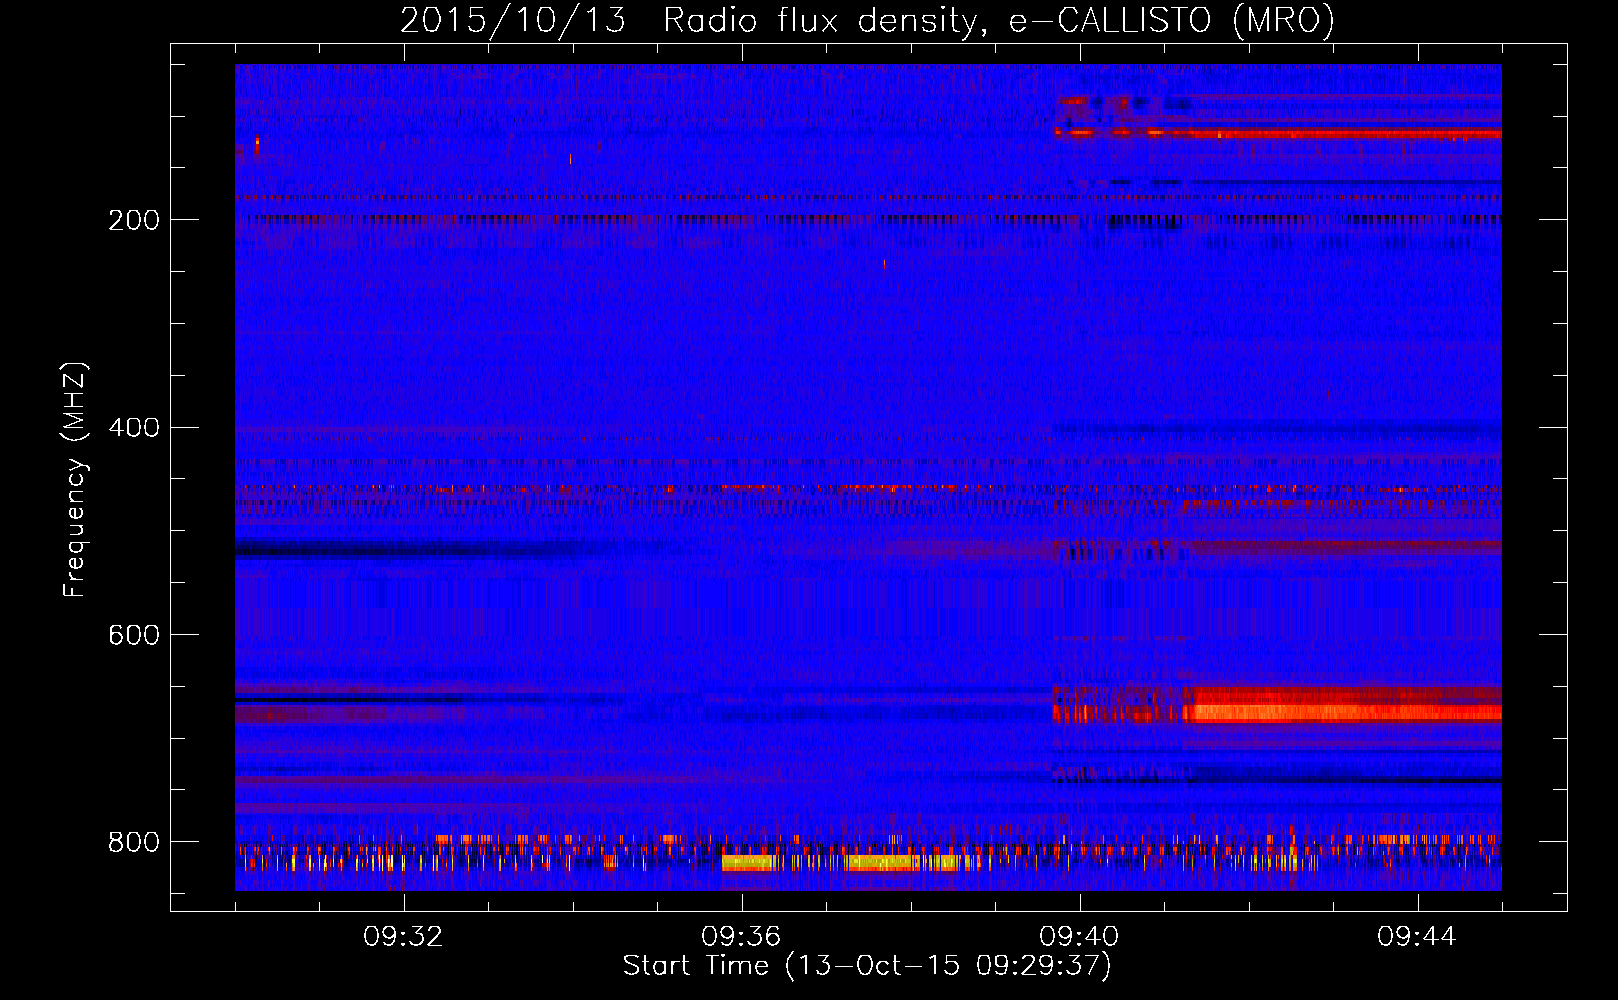Click the red emission band near 115 MHz after 09:40
1618x1000 pixels.
pos(1278,132)
